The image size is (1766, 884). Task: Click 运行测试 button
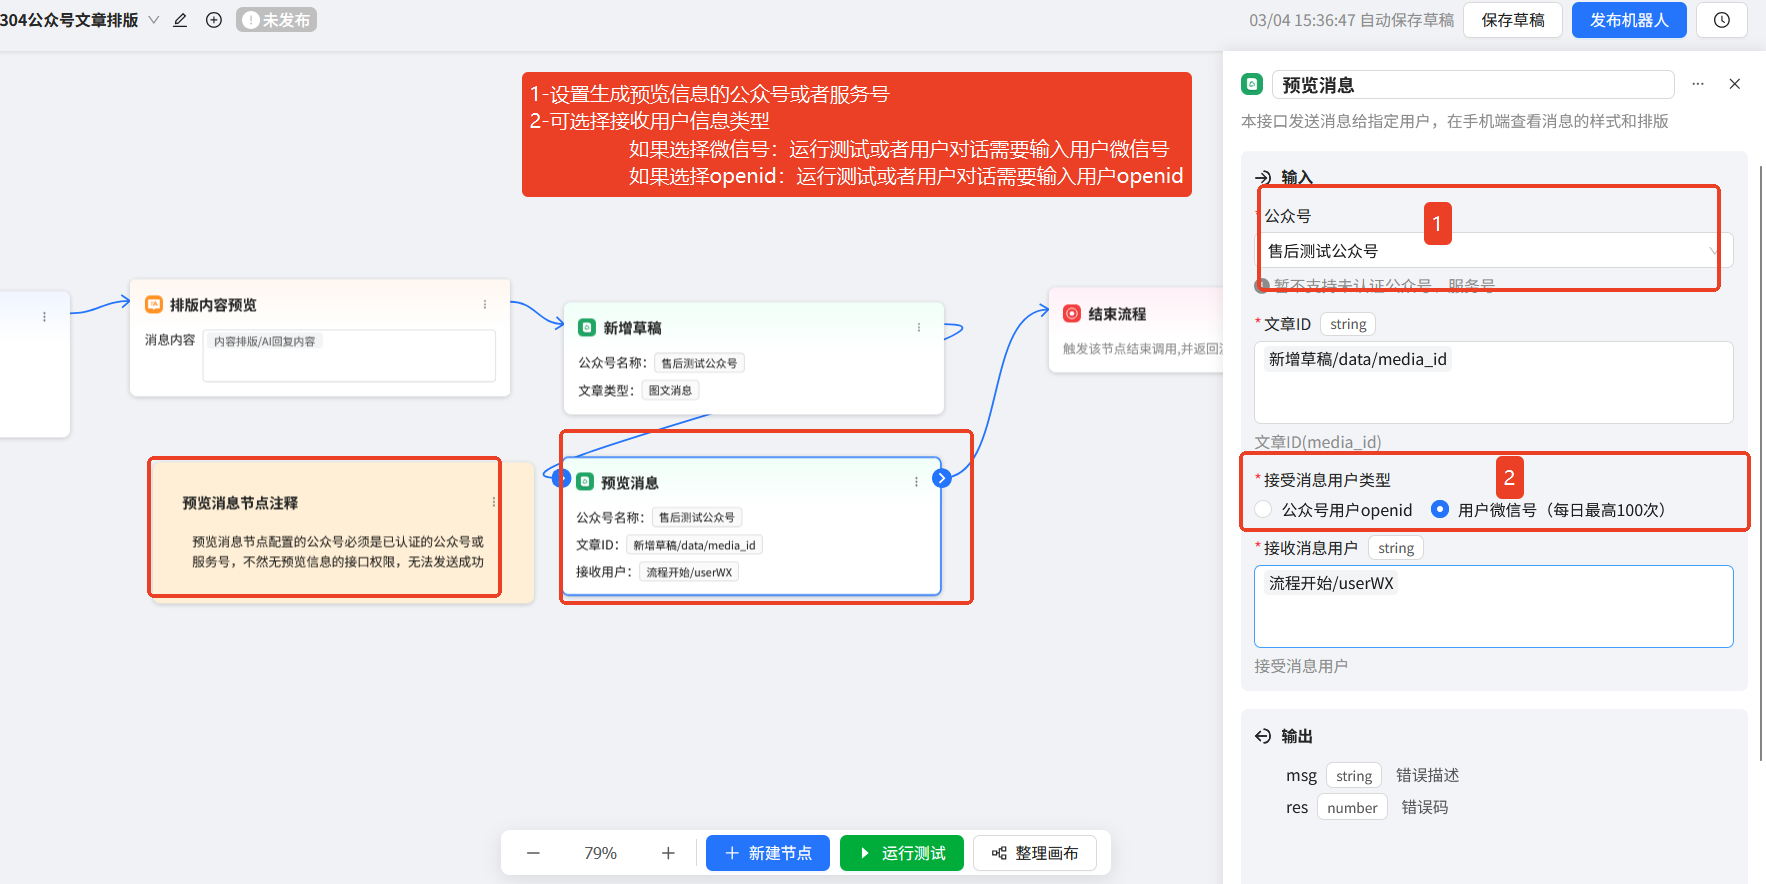coord(902,853)
